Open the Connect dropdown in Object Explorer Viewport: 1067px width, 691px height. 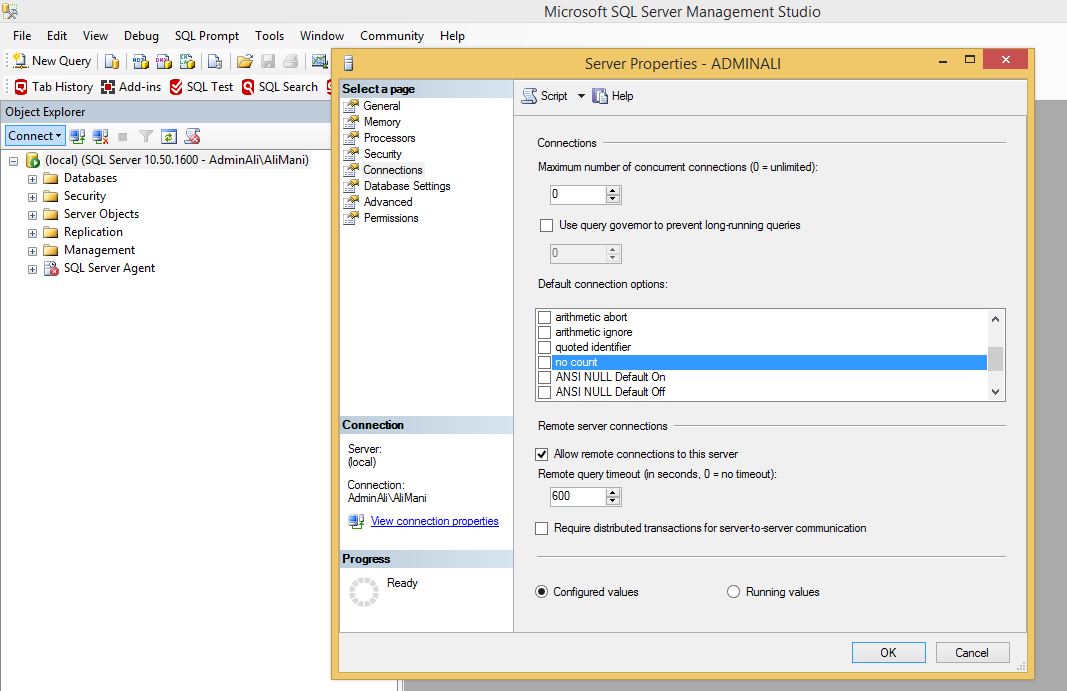point(35,135)
